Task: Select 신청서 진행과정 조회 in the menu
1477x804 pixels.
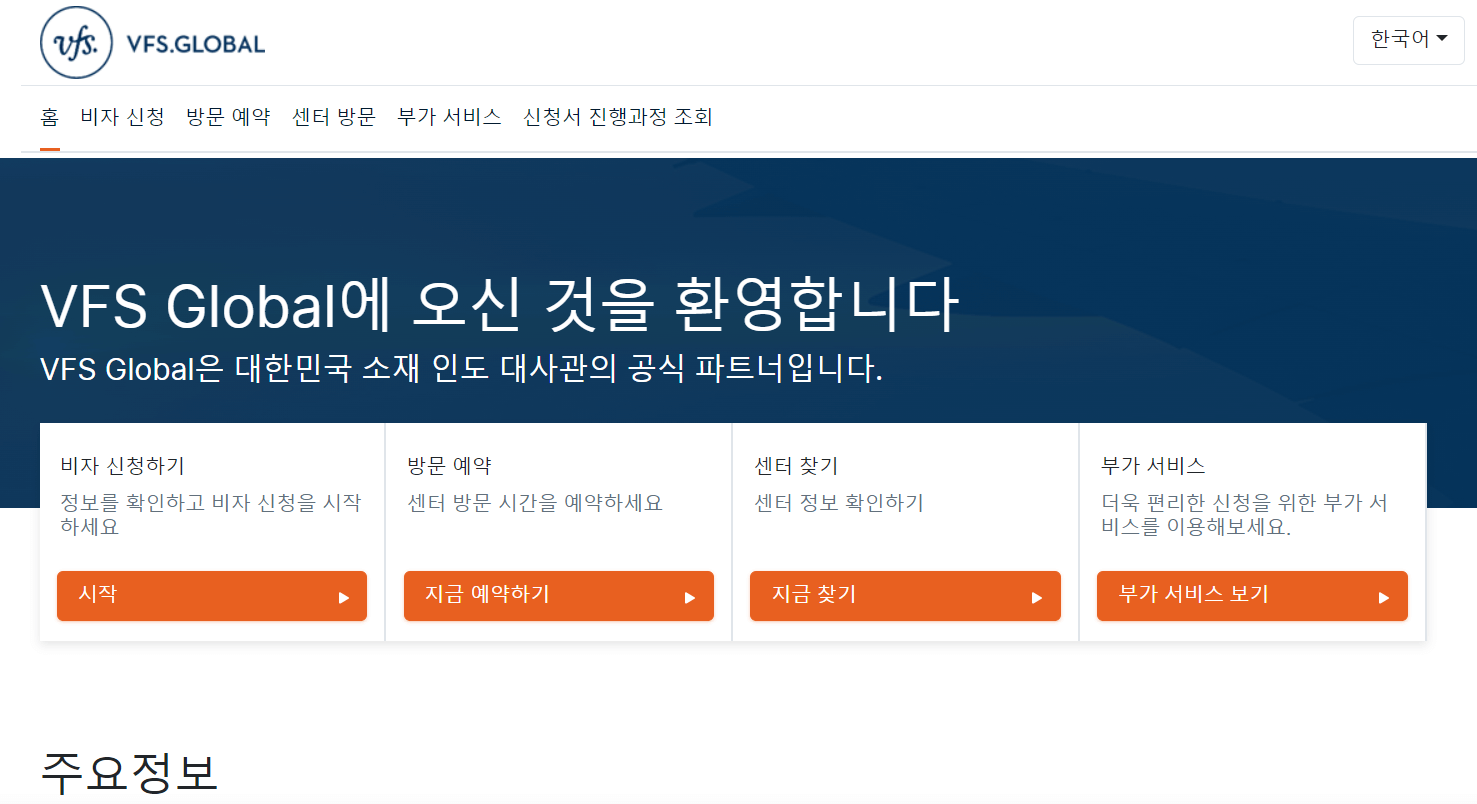Action: [x=619, y=117]
